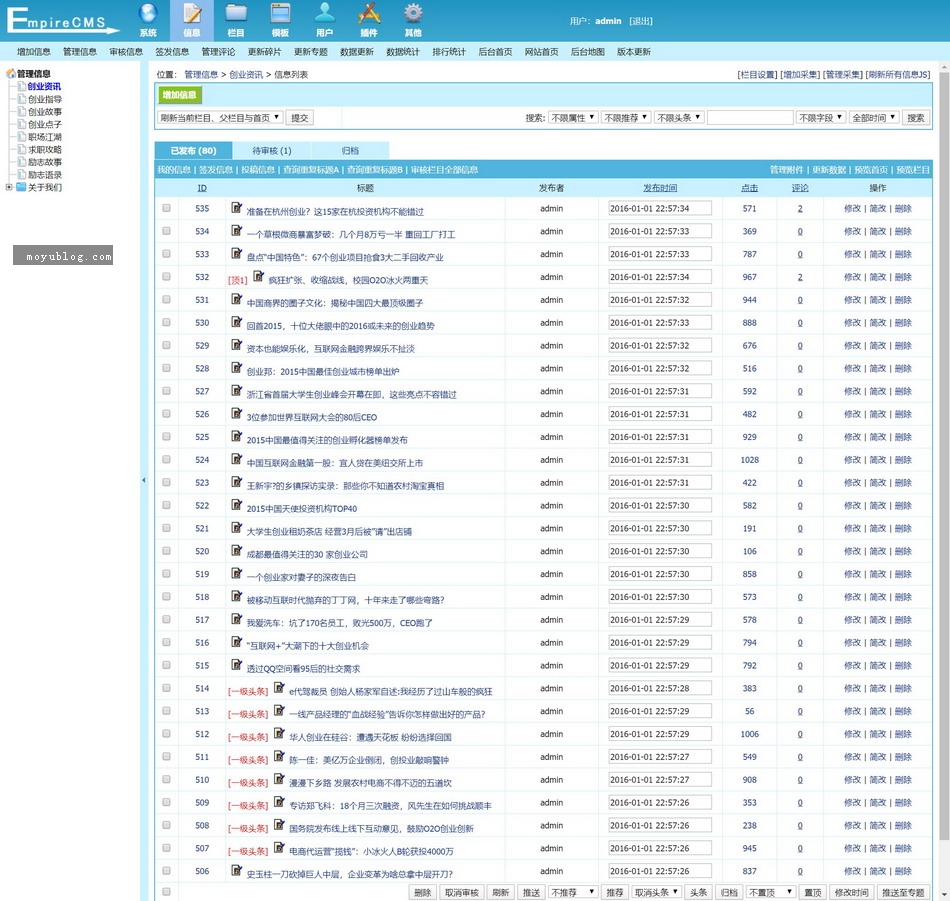Click the edit icon beside article 534
This screenshot has width=950, height=901.
point(237,231)
